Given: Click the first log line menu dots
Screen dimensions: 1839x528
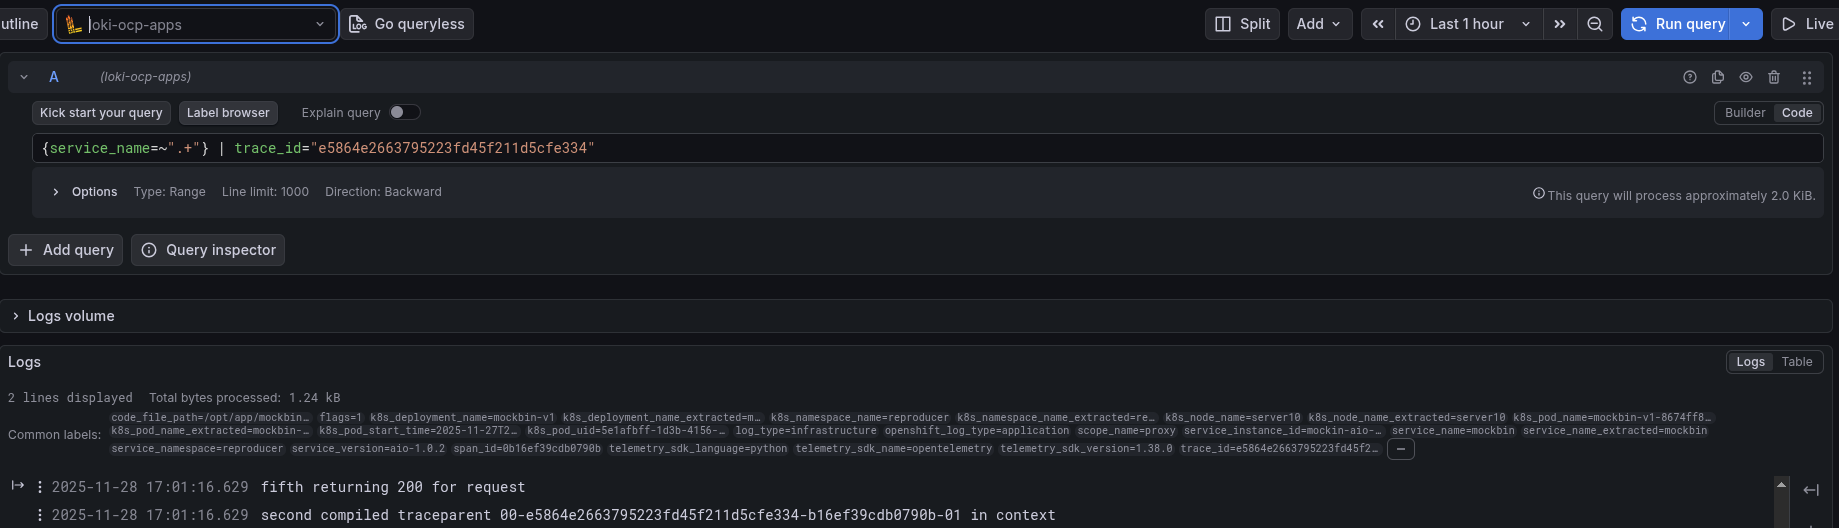Looking at the screenshot, I should click(x=40, y=487).
